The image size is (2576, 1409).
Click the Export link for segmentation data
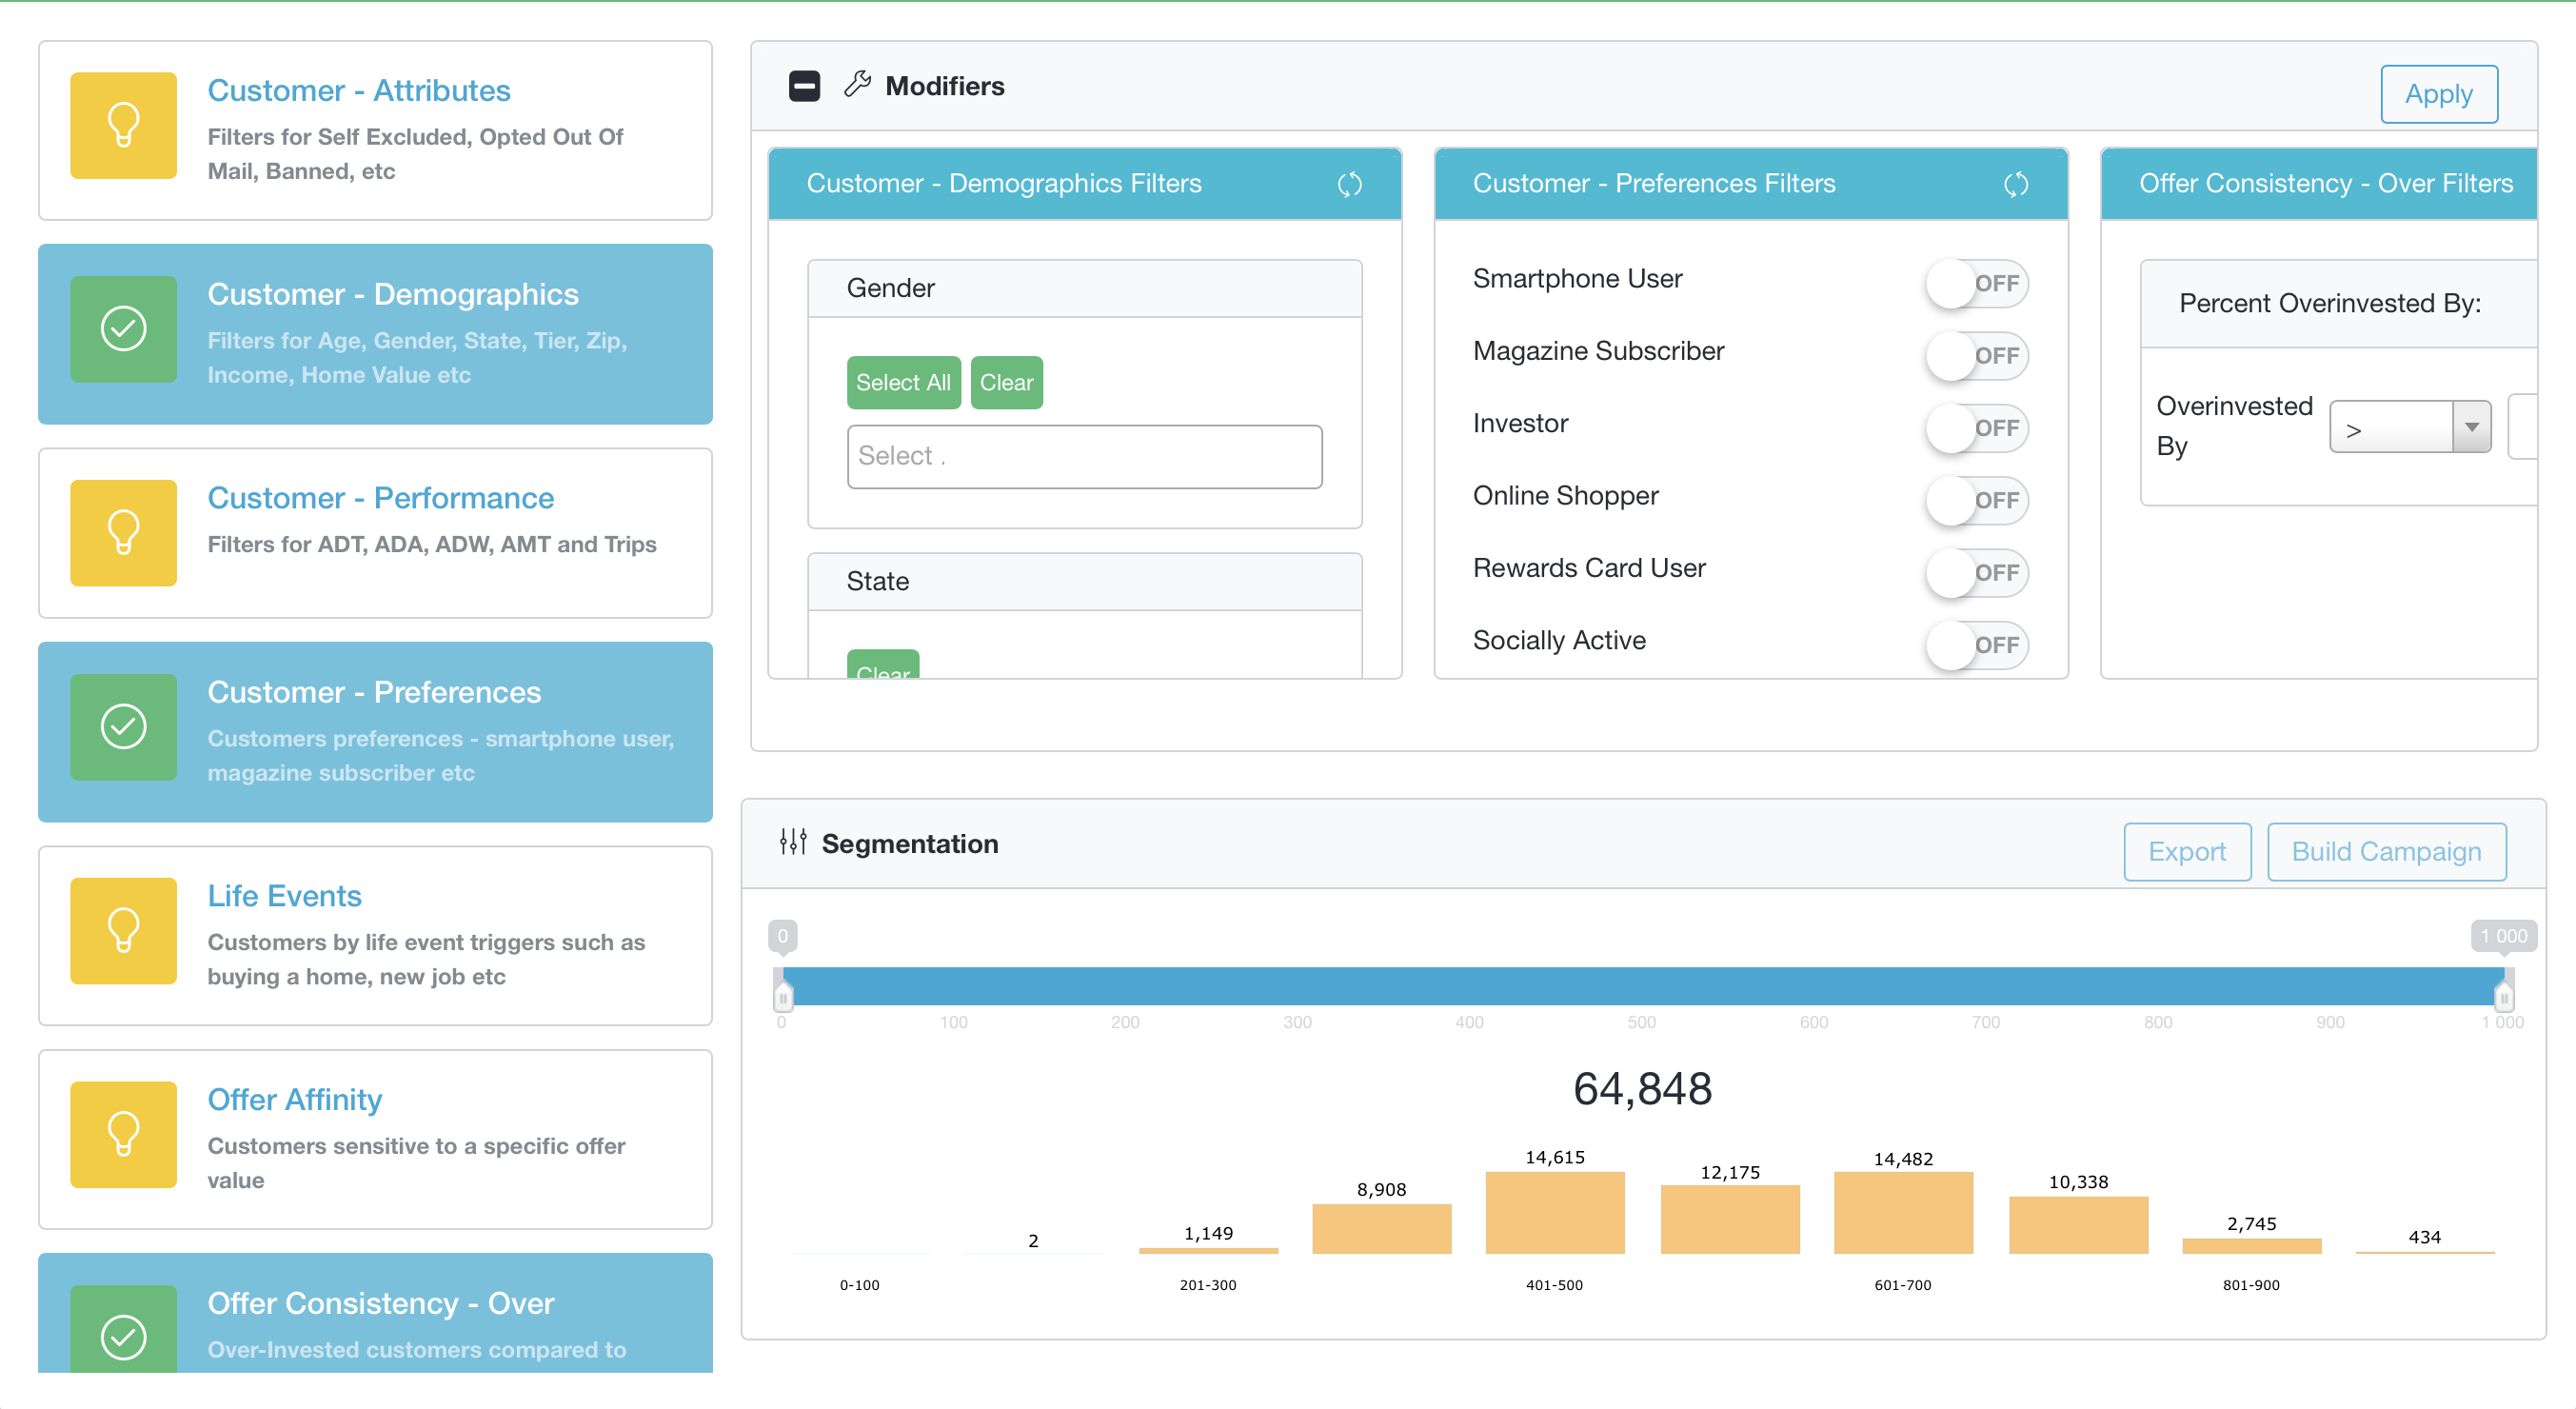[2188, 852]
